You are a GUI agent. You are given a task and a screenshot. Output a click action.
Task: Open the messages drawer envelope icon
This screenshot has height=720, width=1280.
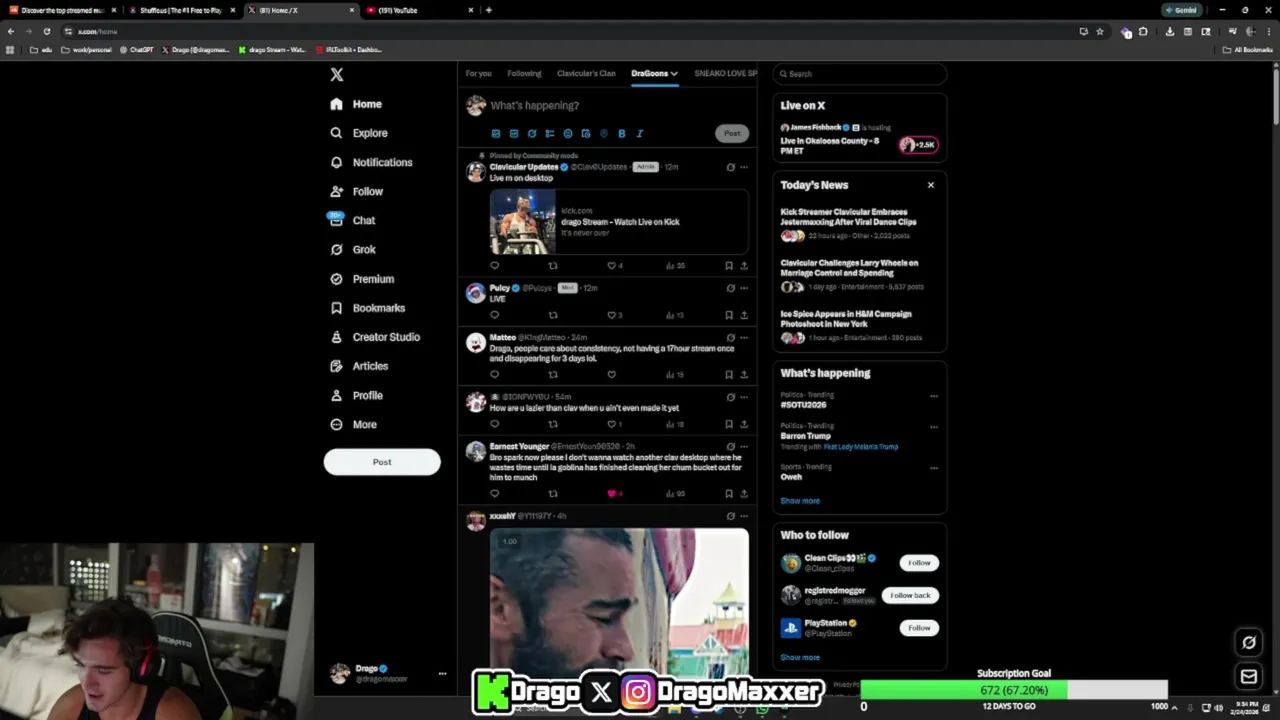pyautogui.click(x=1249, y=677)
